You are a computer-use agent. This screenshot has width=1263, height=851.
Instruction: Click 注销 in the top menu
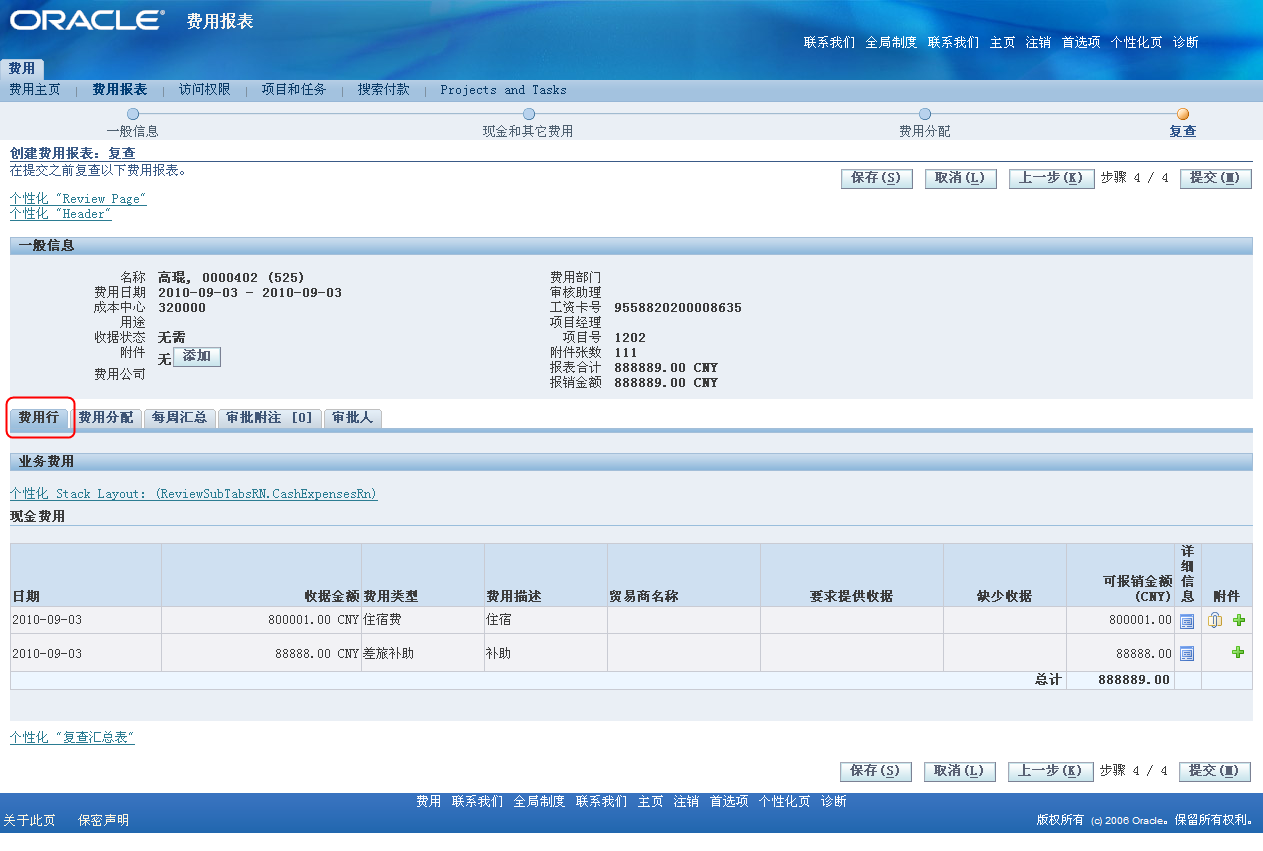point(1038,43)
